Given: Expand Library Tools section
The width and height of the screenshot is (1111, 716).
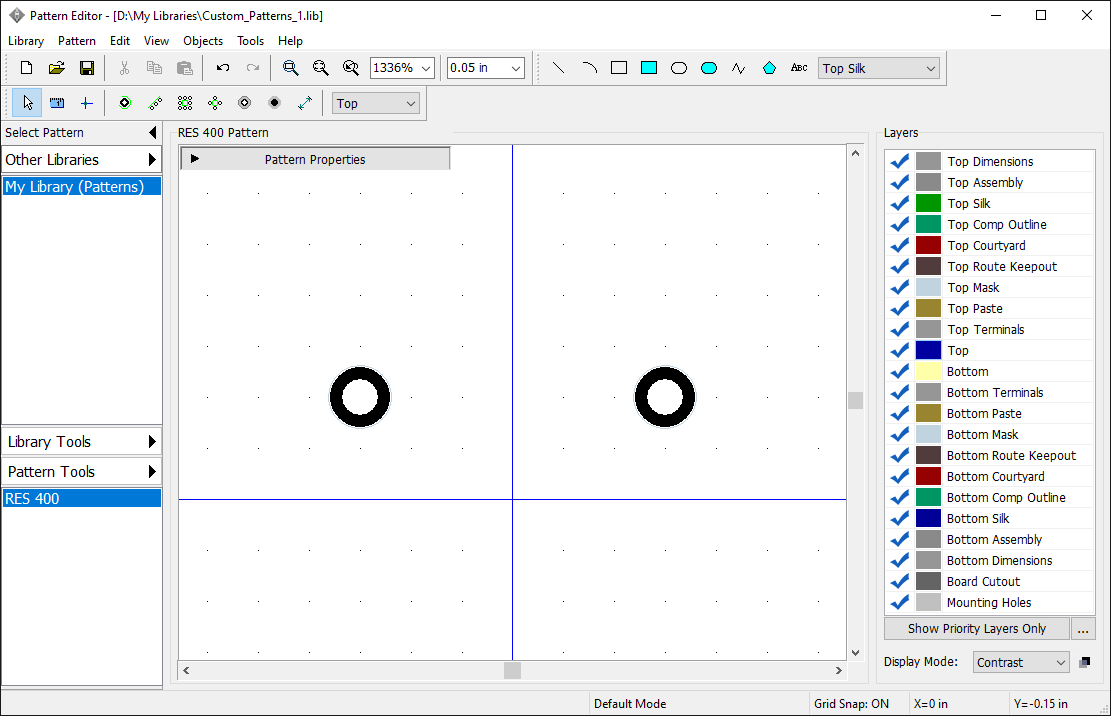Looking at the screenshot, I should [81, 442].
